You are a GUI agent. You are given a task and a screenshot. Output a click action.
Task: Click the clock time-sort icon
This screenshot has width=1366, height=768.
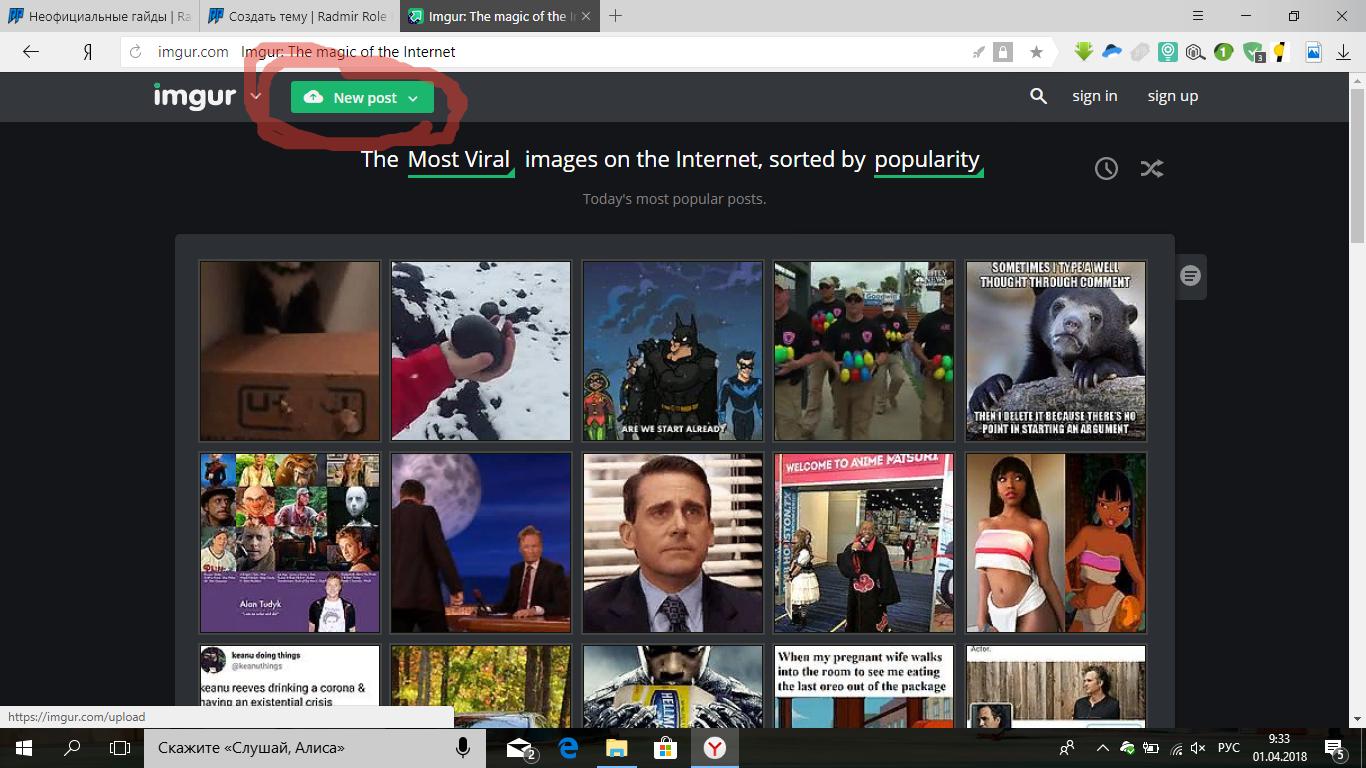(1106, 168)
